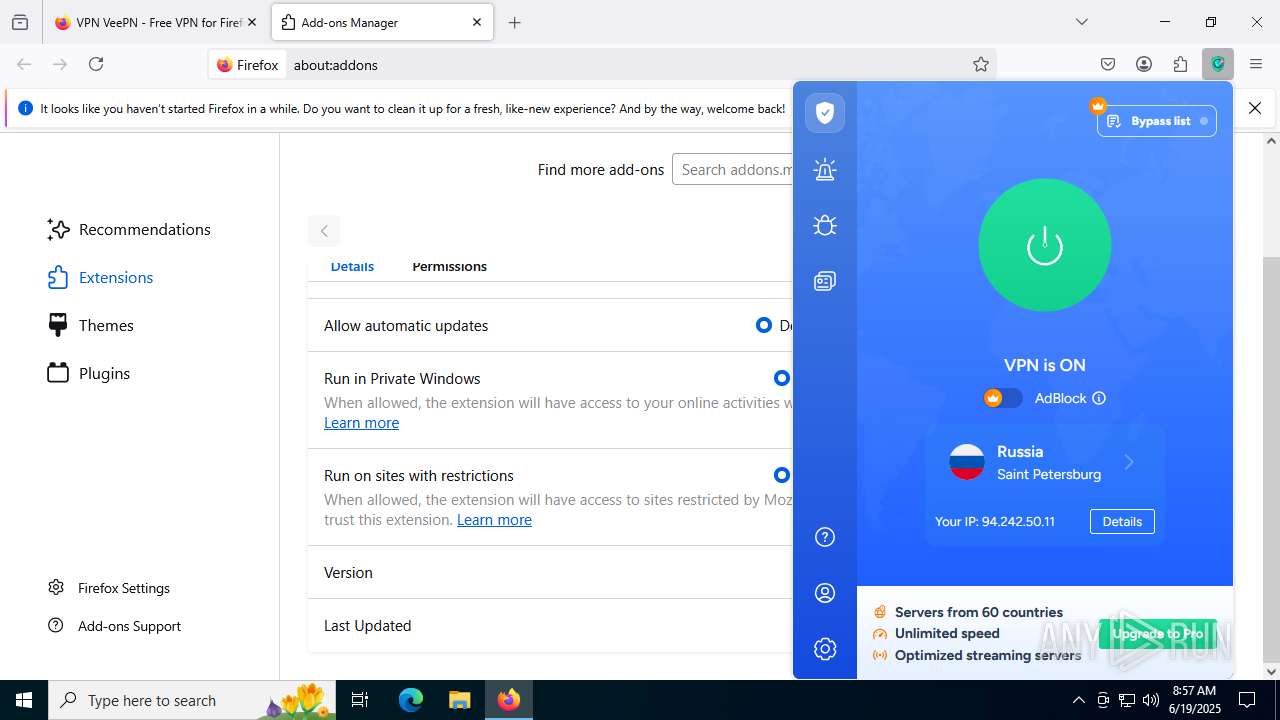Click the Upgrade to Pro button
This screenshot has height=720, width=1280.
[x=1158, y=634]
